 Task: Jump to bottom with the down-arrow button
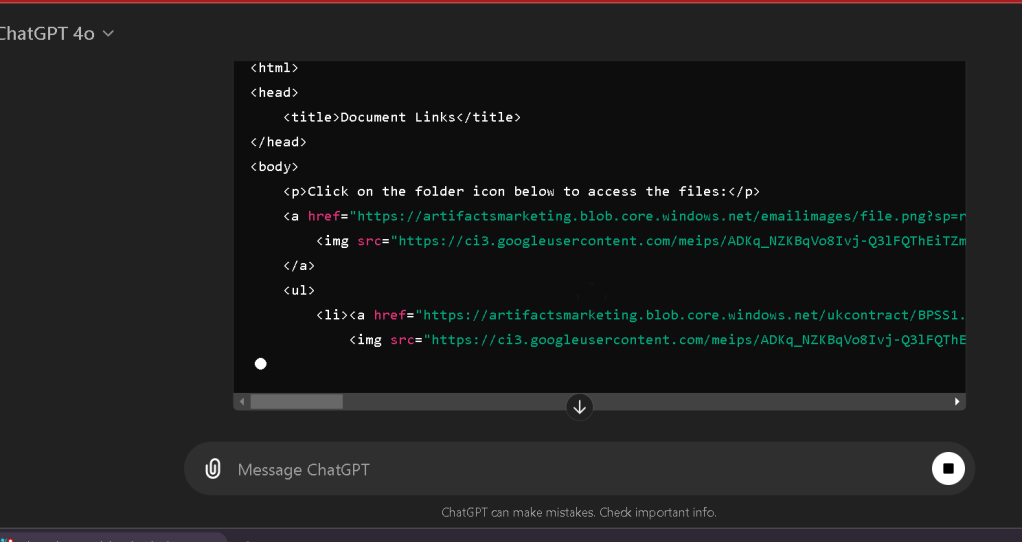coord(579,407)
